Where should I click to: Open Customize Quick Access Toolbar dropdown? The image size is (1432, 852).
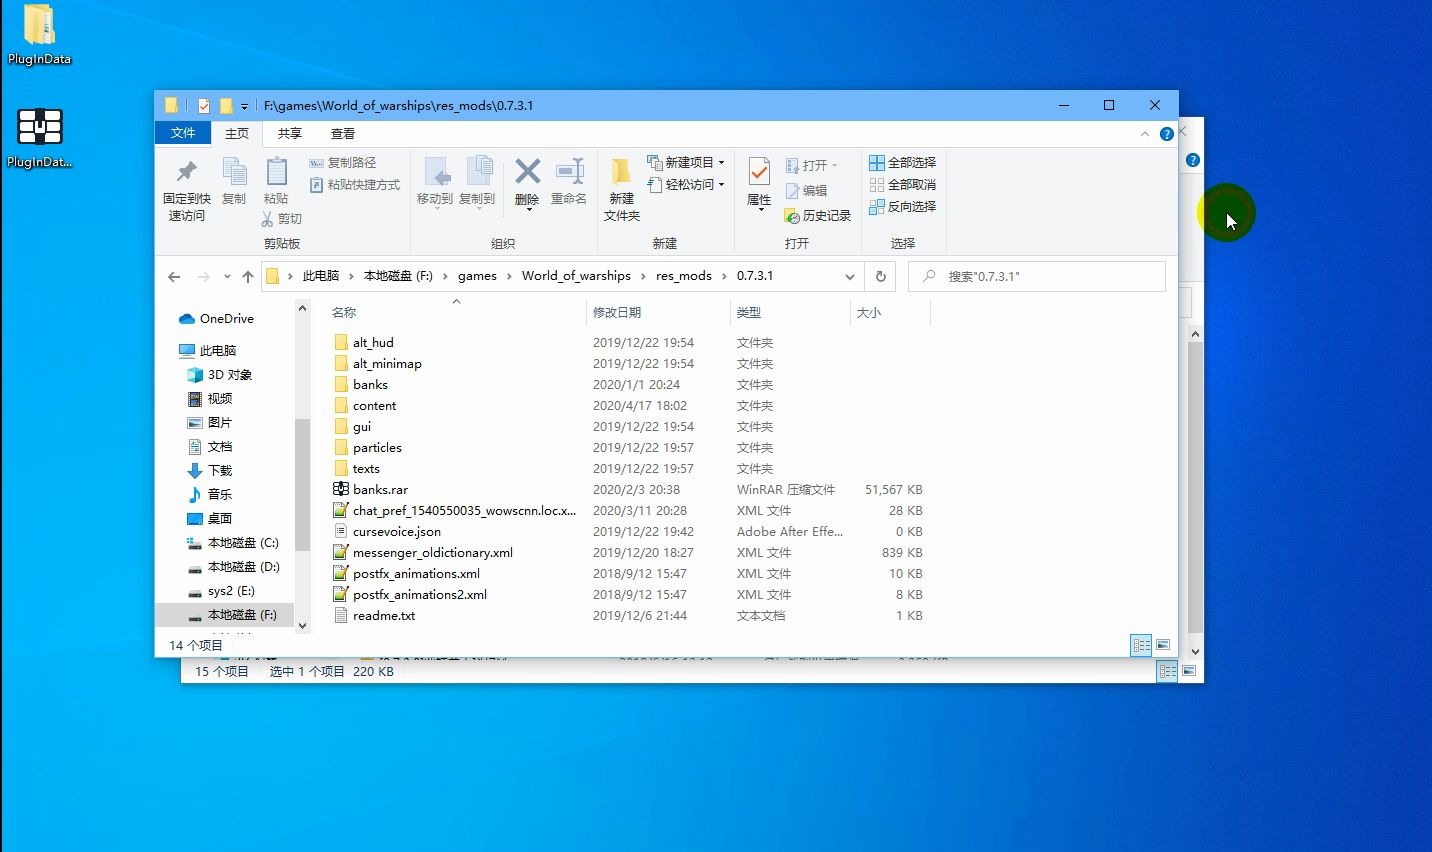click(x=244, y=106)
